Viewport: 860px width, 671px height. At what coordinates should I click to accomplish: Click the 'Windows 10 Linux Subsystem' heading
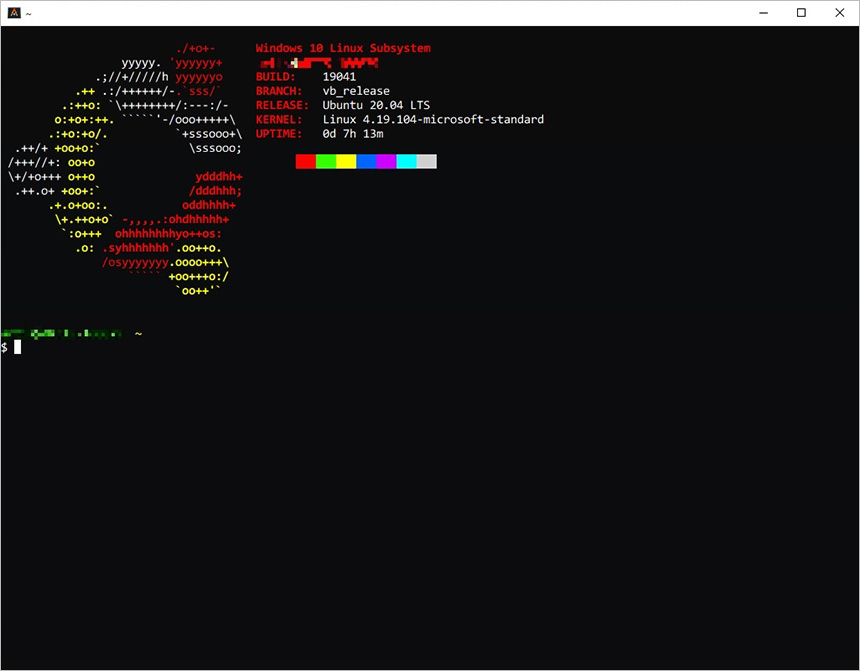pyautogui.click(x=343, y=48)
